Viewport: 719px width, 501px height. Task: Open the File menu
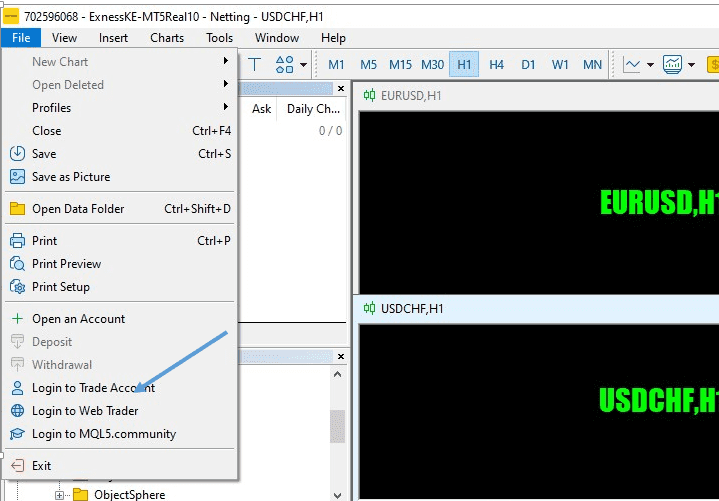pos(21,38)
